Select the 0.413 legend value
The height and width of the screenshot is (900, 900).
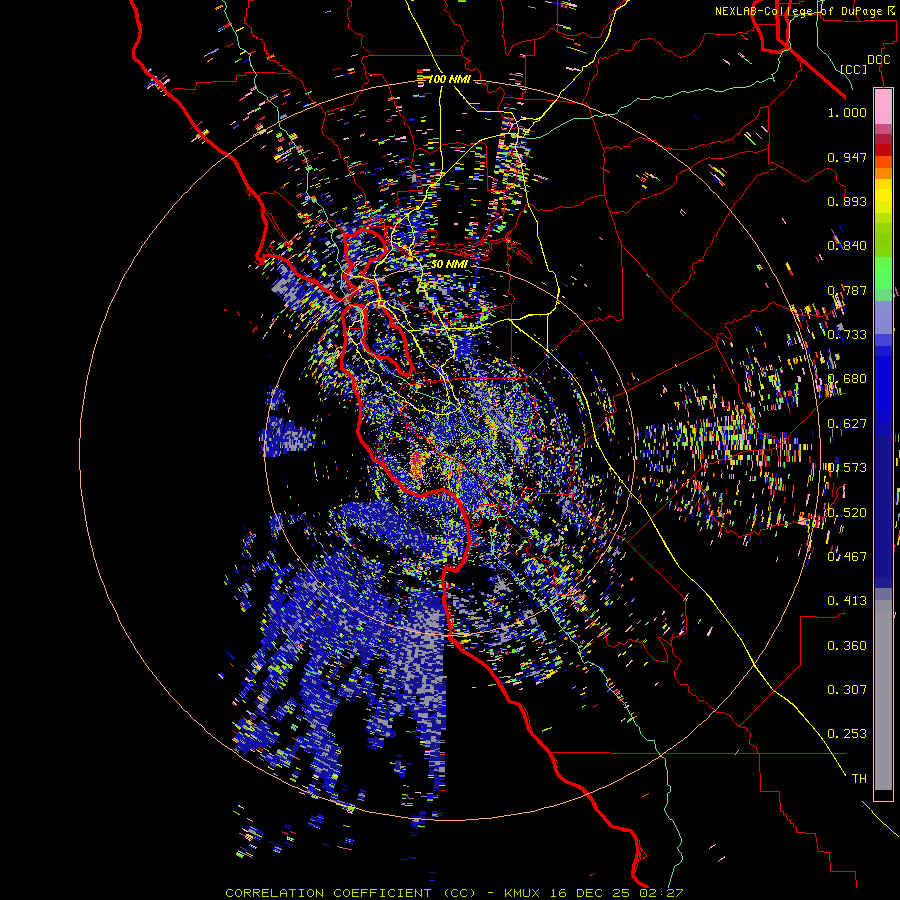click(x=847, y=601)
